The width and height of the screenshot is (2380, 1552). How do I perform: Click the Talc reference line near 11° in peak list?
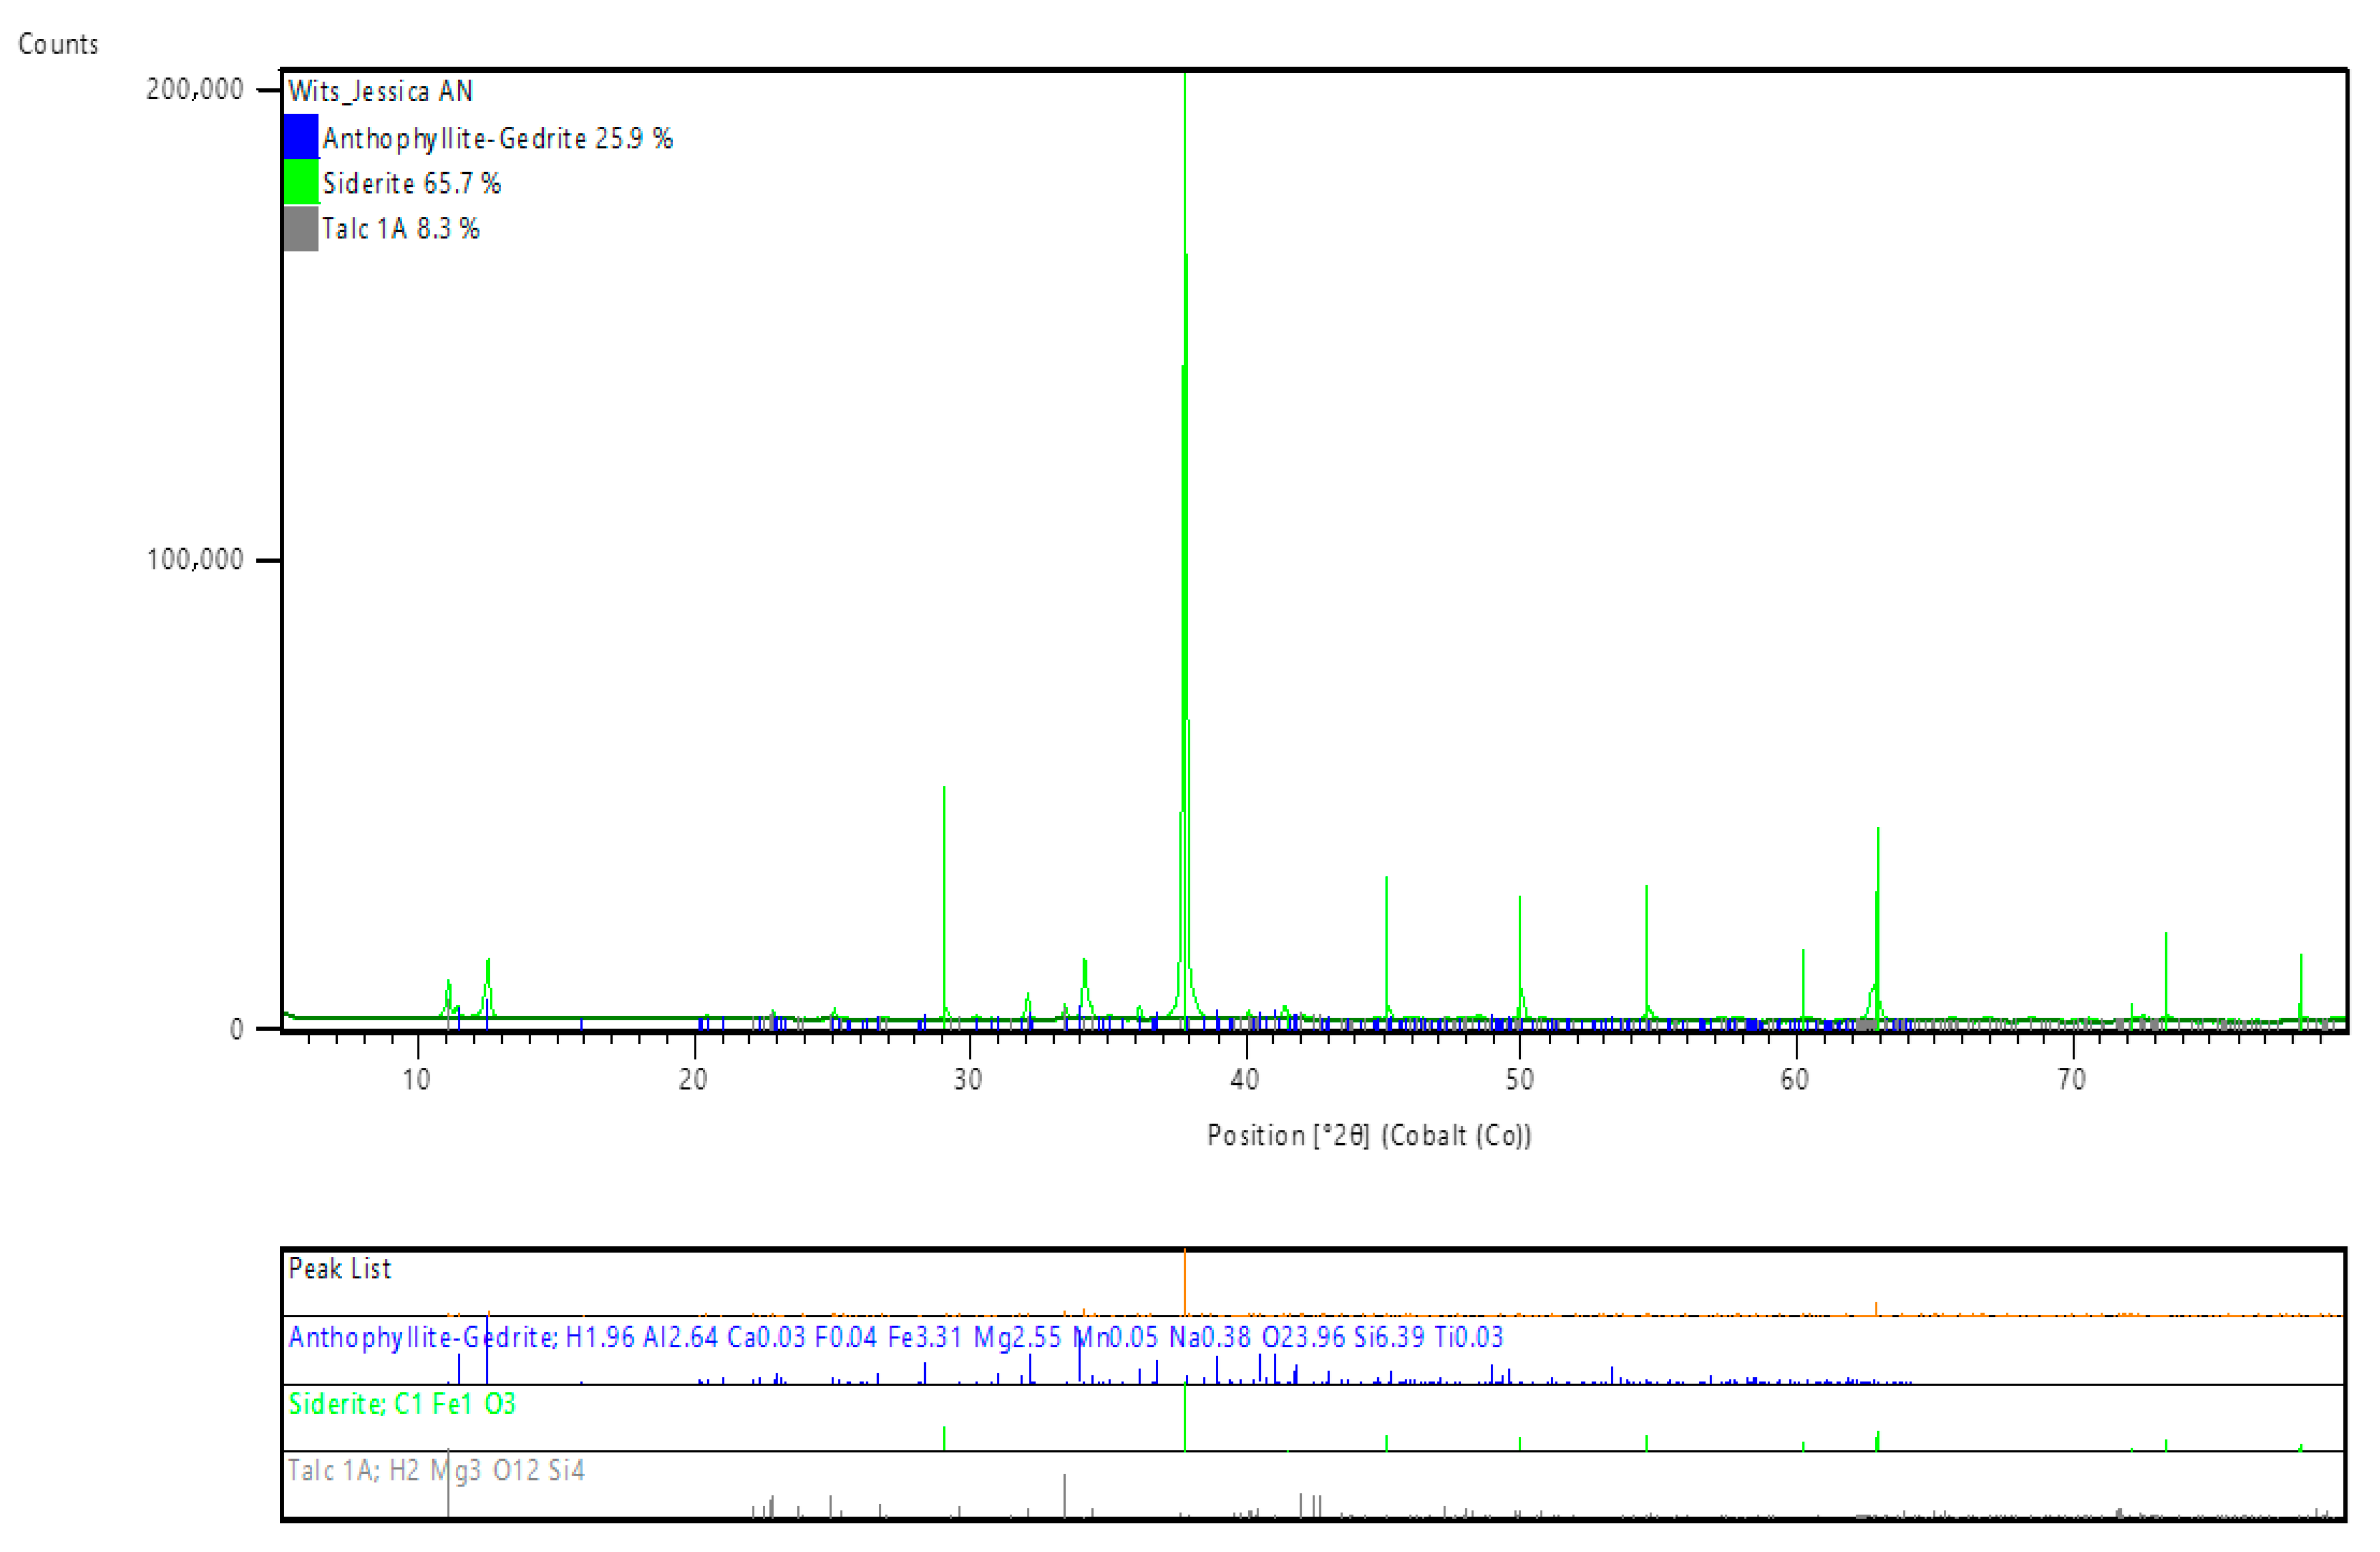click(x=448, y=1483)
